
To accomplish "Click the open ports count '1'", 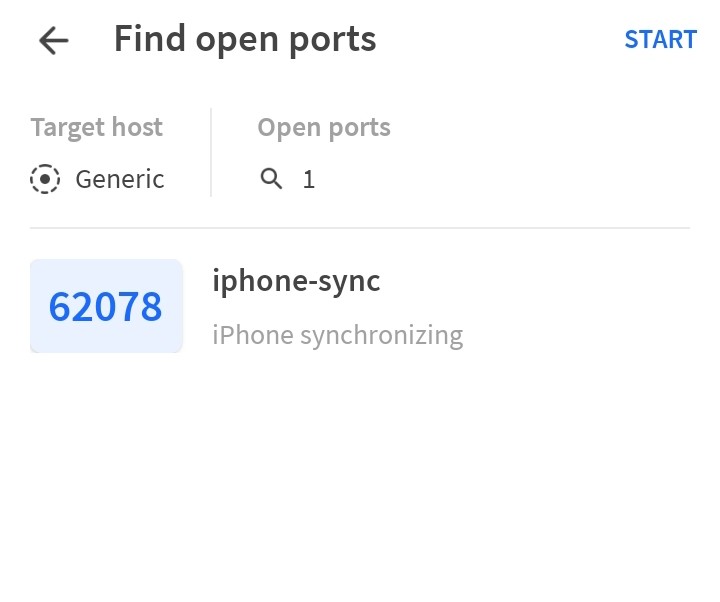I will [309, 180].
